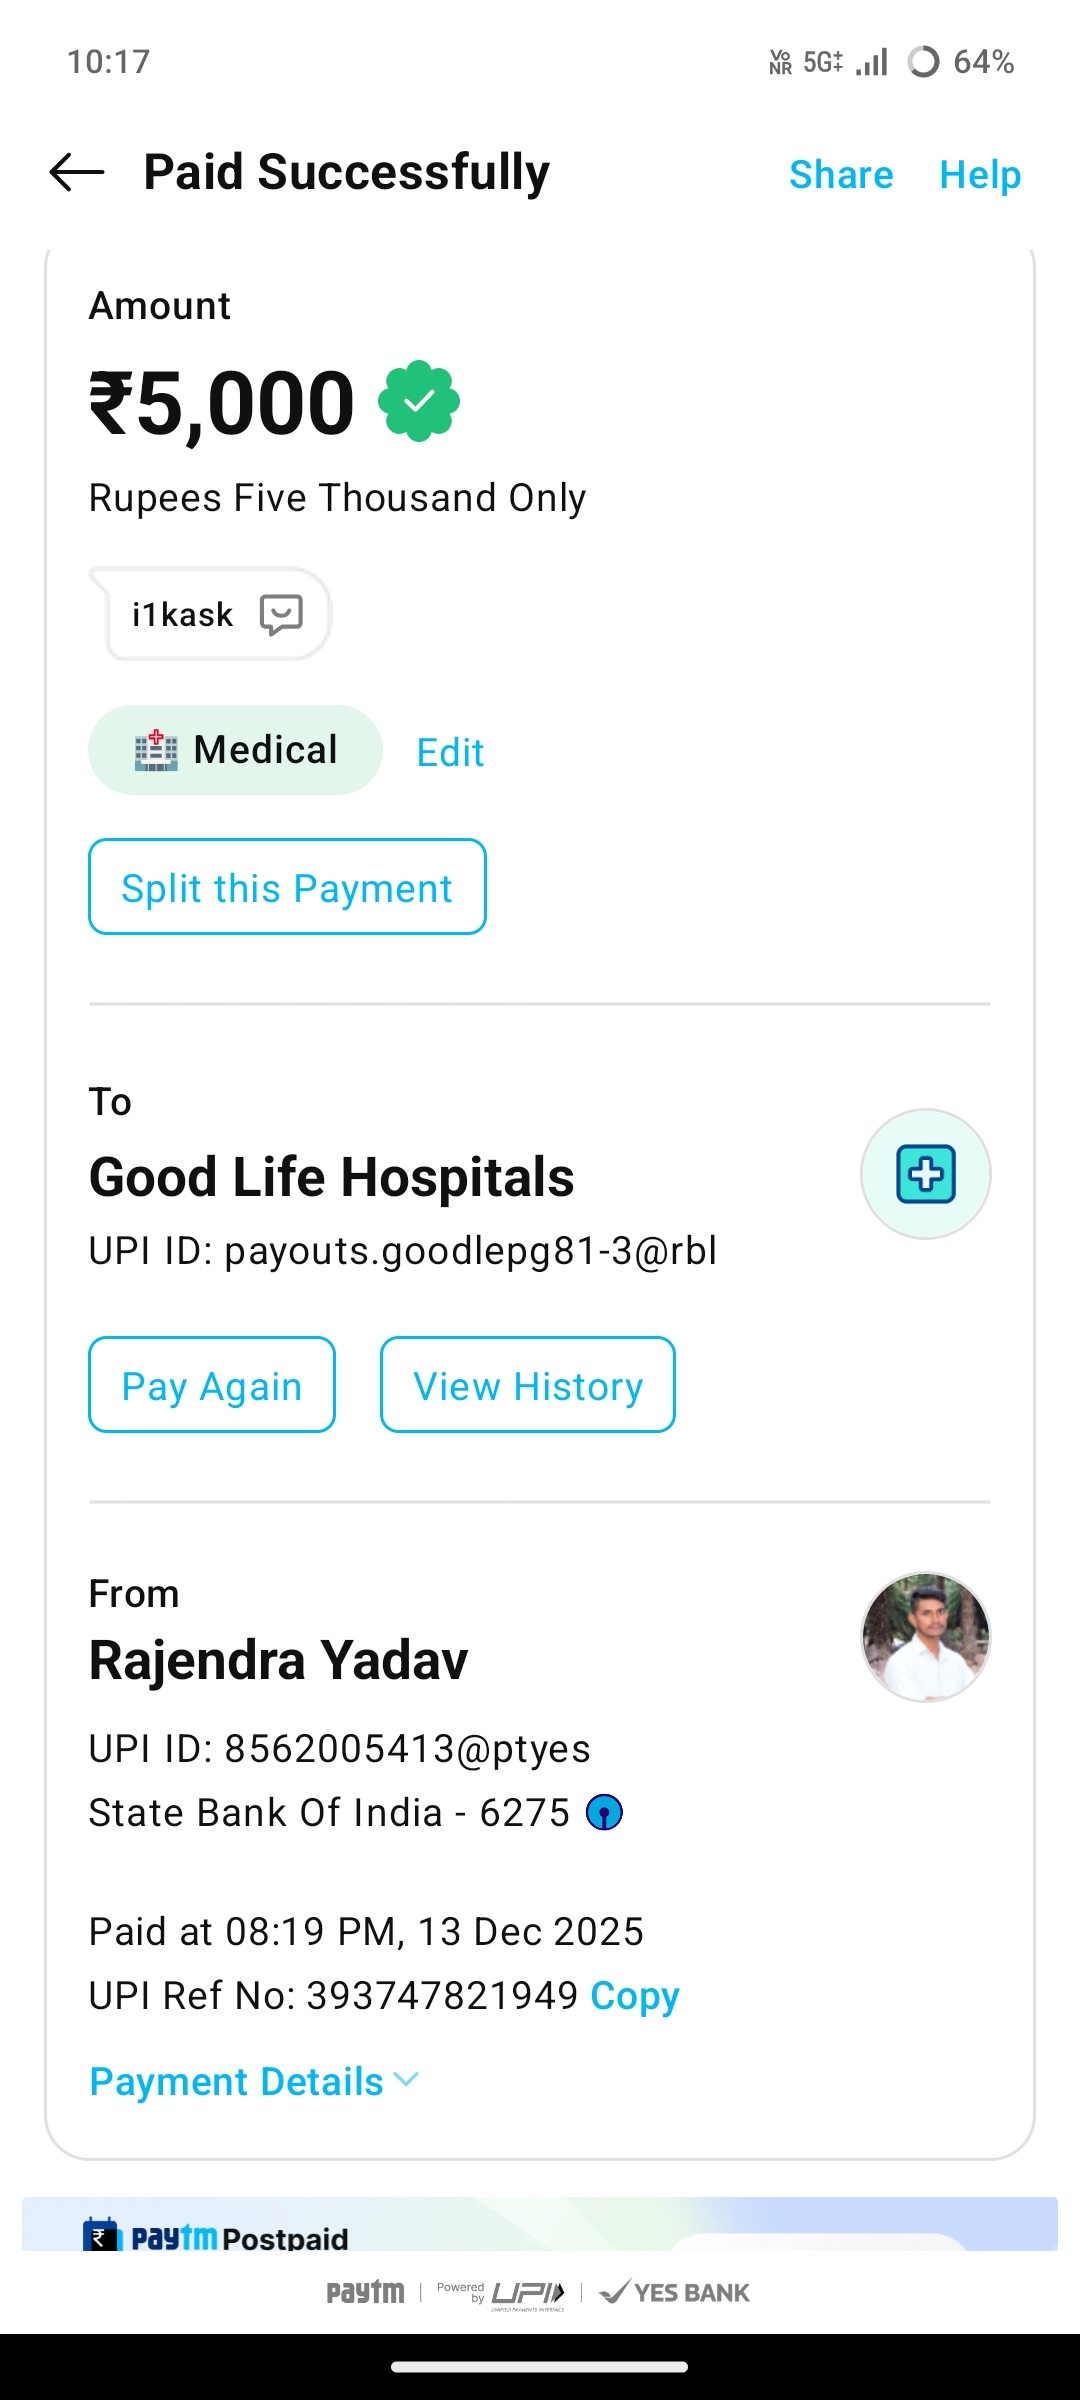
Task: Tap the Good Life Hospitals medical cross icon
Action: [926, 1174]
